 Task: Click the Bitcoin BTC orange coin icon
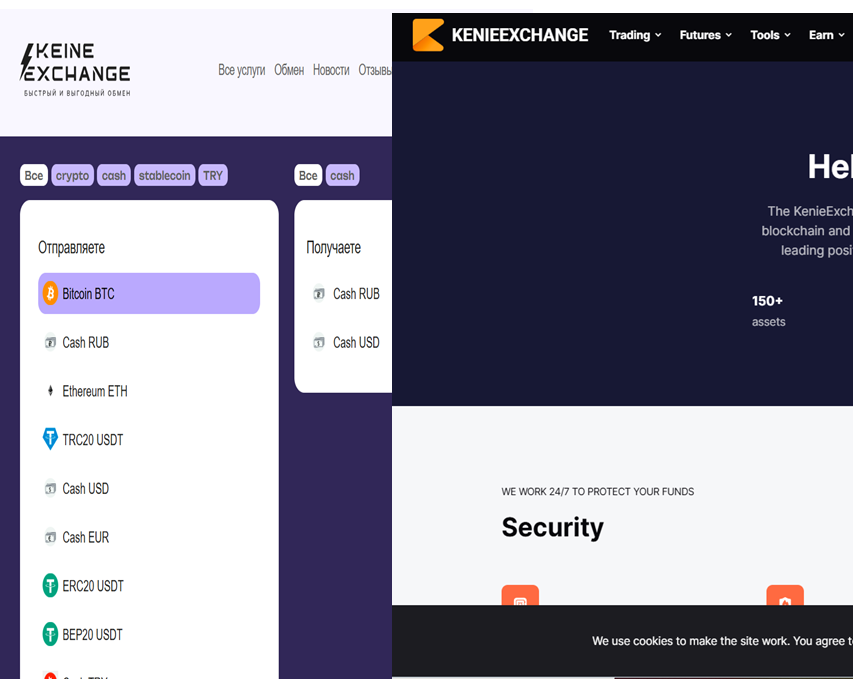[50, 293]
